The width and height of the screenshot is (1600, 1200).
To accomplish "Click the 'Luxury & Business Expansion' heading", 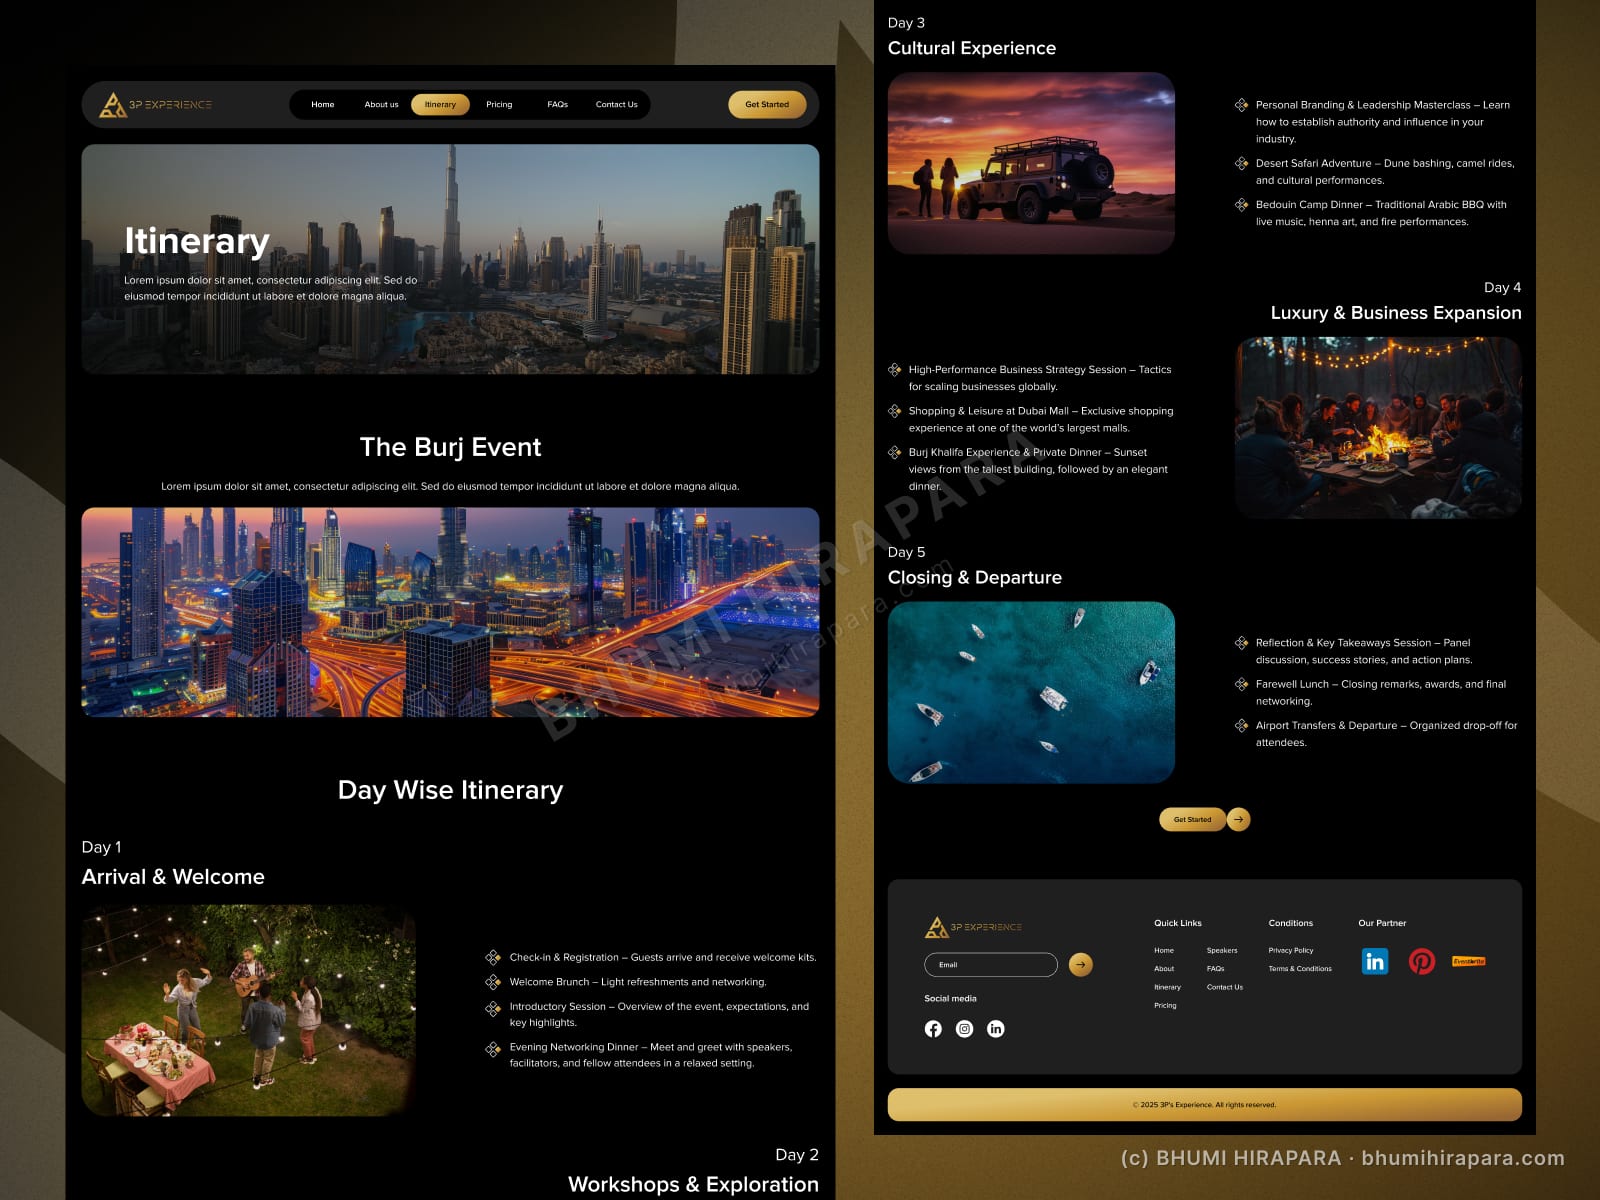I will (x=1396, y=313).
